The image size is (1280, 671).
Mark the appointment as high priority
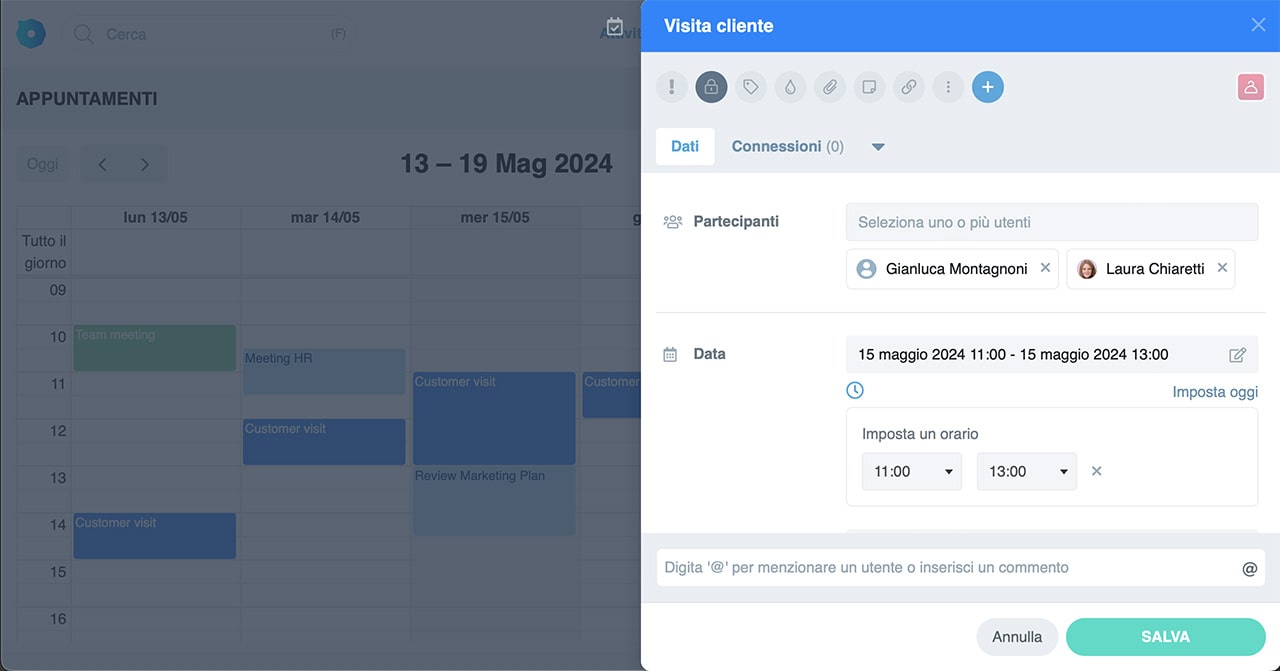pos(671,87)
